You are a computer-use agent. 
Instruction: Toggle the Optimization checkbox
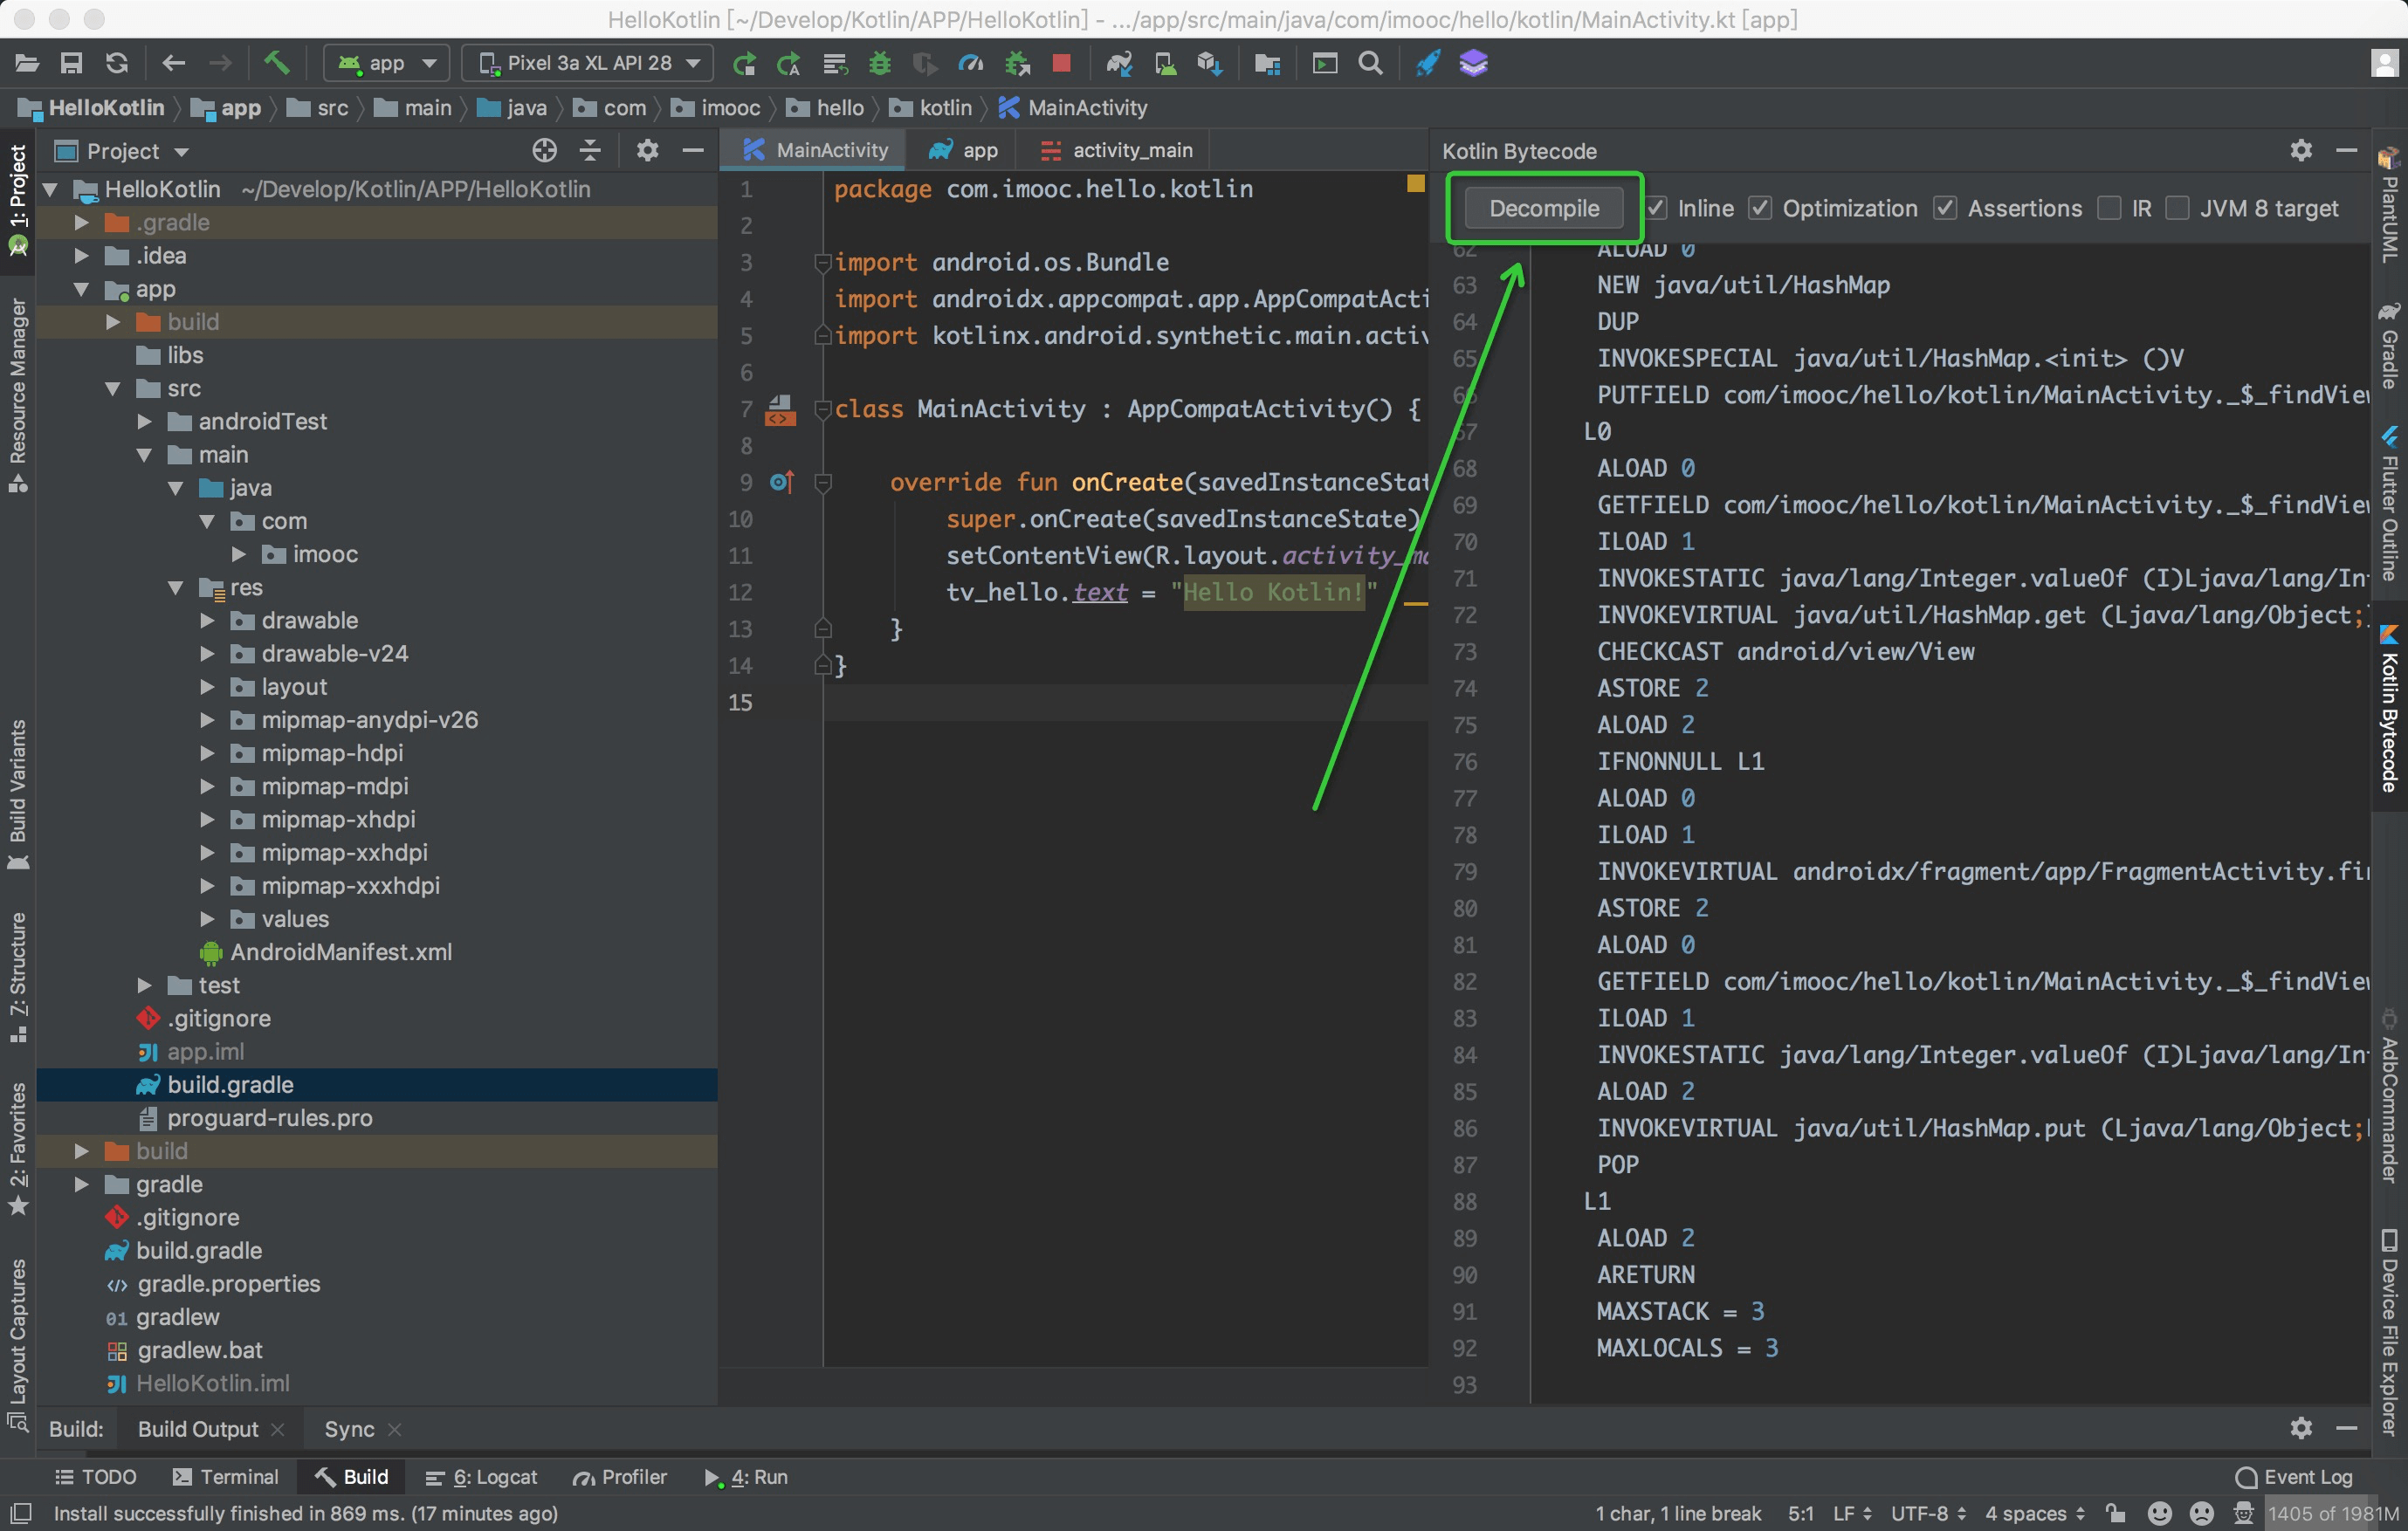pyautogui.click(x=1760, y=208)
